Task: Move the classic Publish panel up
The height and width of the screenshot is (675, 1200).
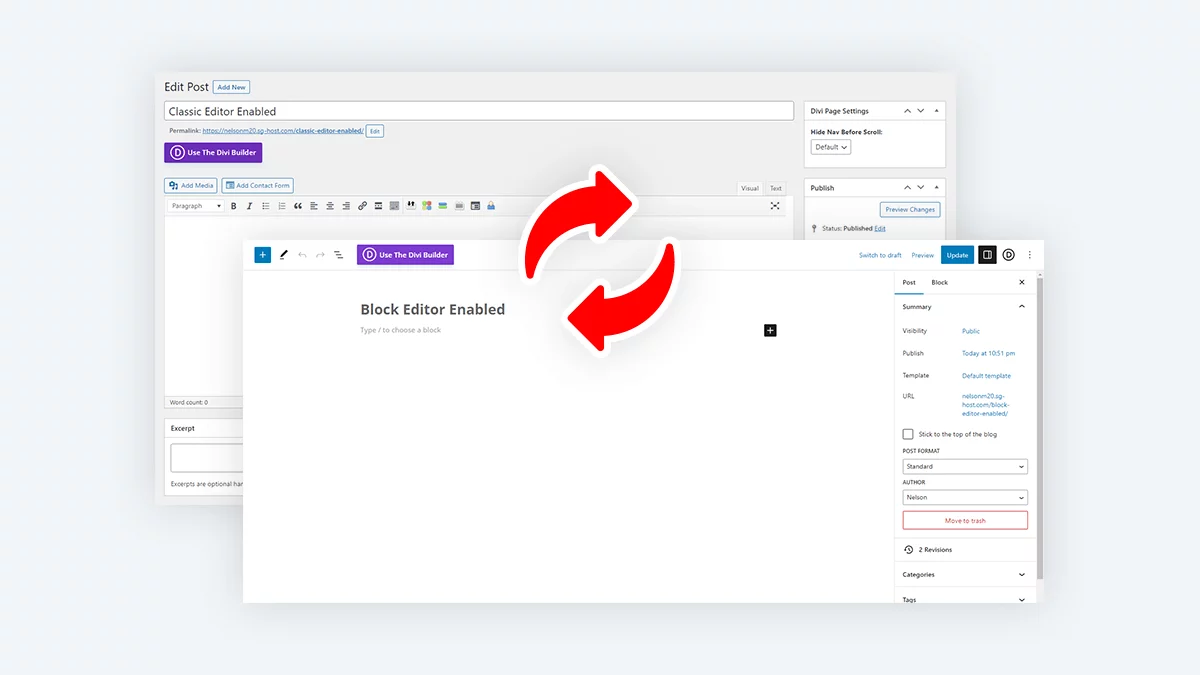Action: (x=908, y=188)
